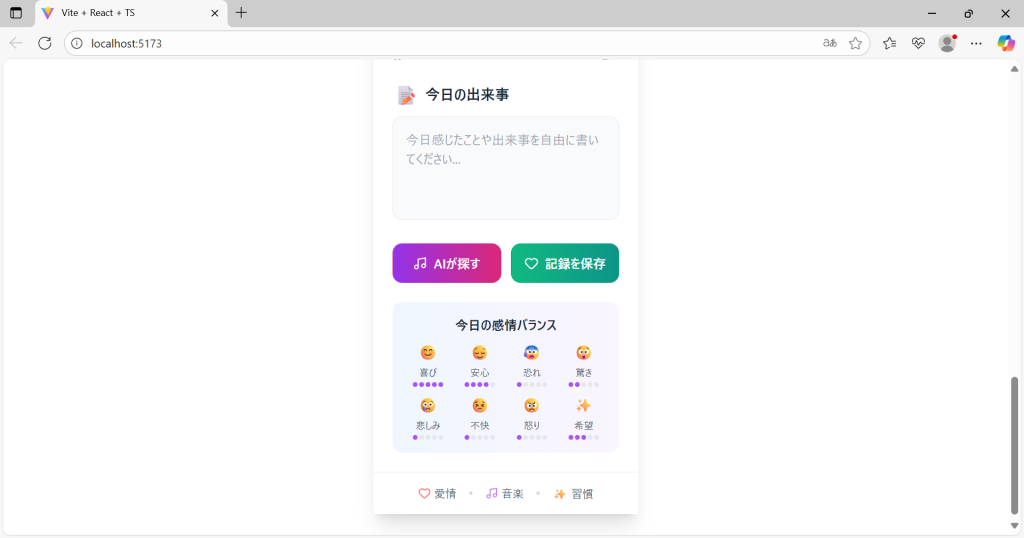Click the 恐れ level dots indicator
Screen dimensions: 1024x538
[x=532, y=385]
